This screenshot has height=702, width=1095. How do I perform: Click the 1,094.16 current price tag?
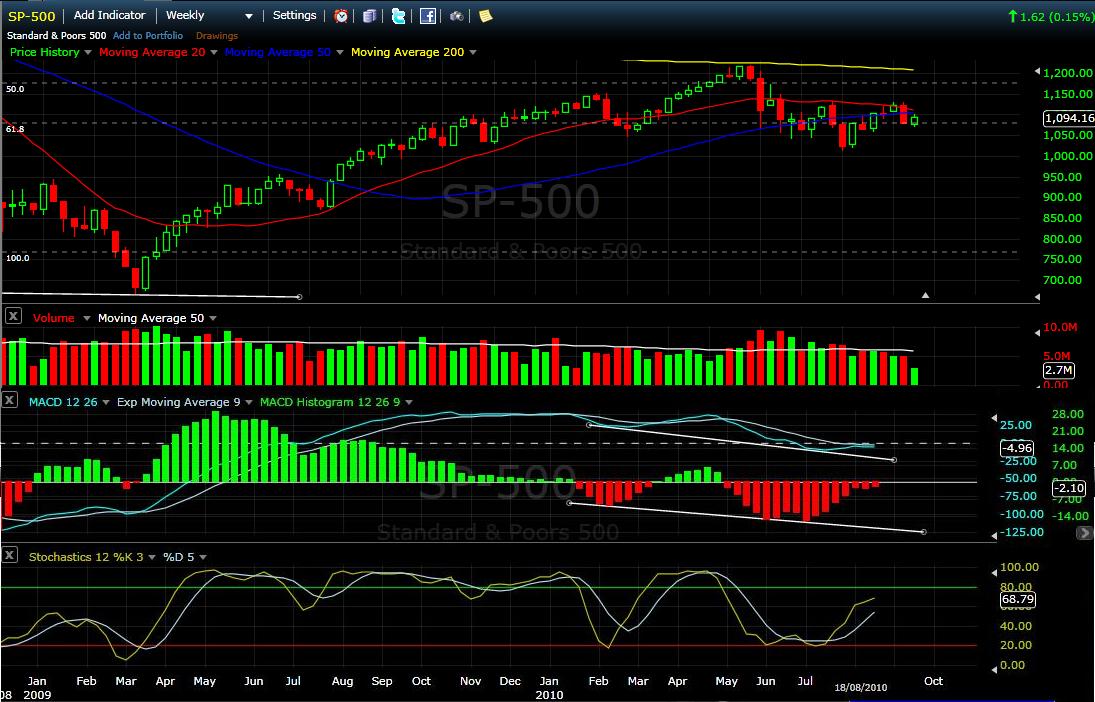pos(1068,118)
